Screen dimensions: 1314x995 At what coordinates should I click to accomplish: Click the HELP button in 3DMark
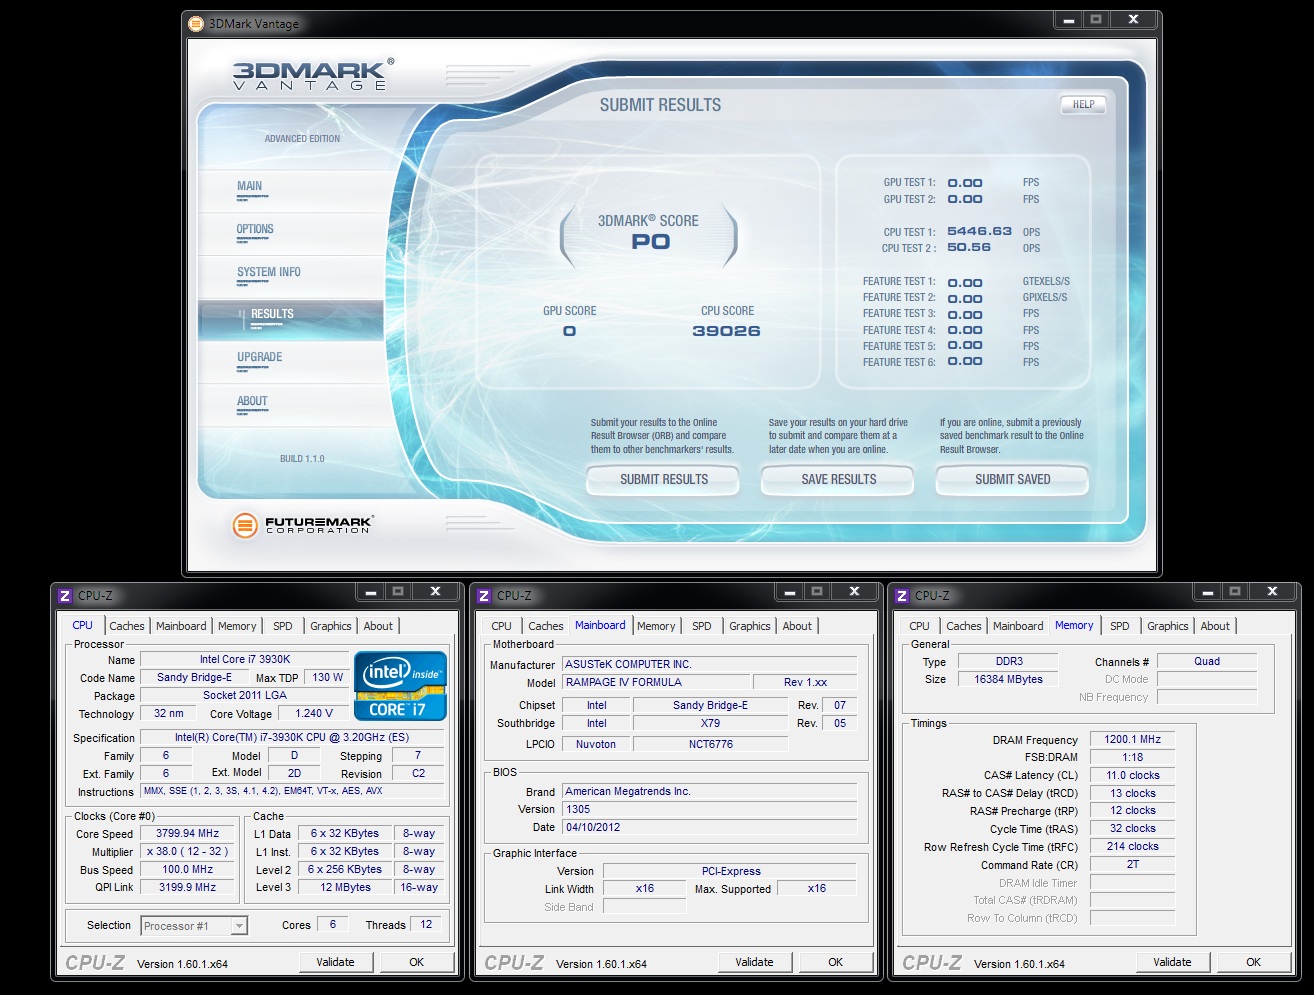(1083, 104)
